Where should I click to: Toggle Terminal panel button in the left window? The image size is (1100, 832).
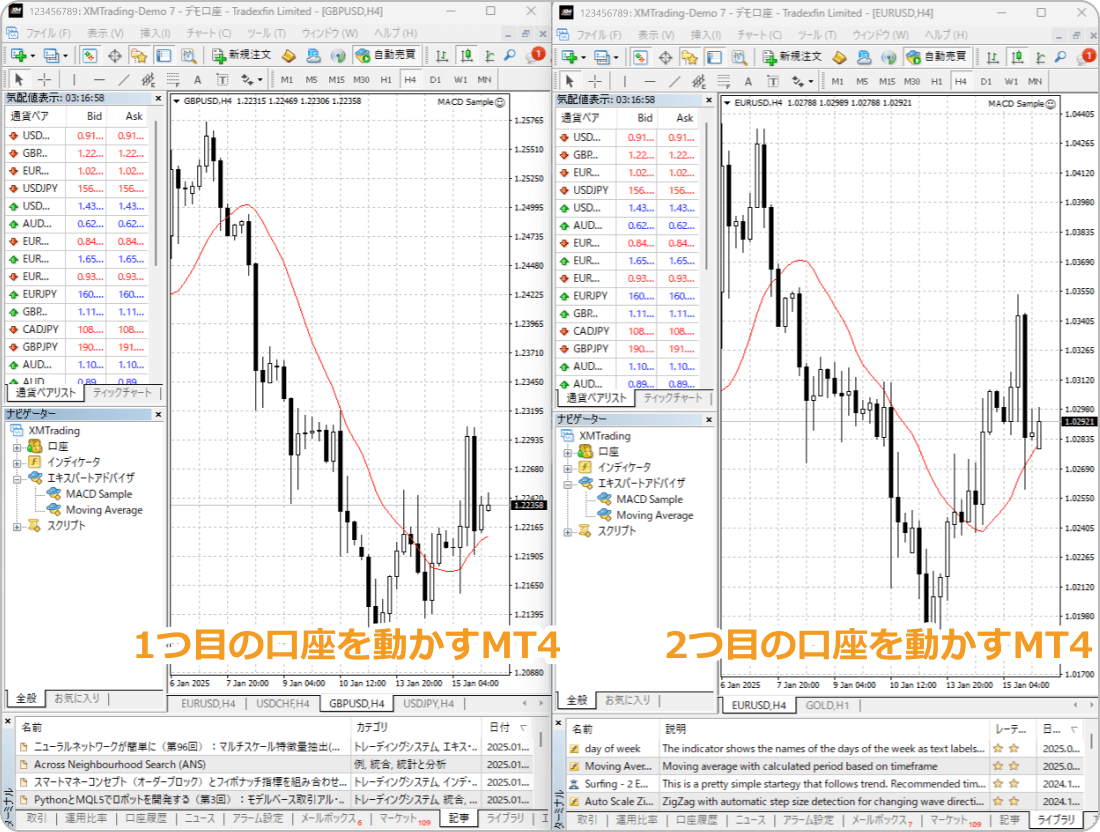click(163, 55)
